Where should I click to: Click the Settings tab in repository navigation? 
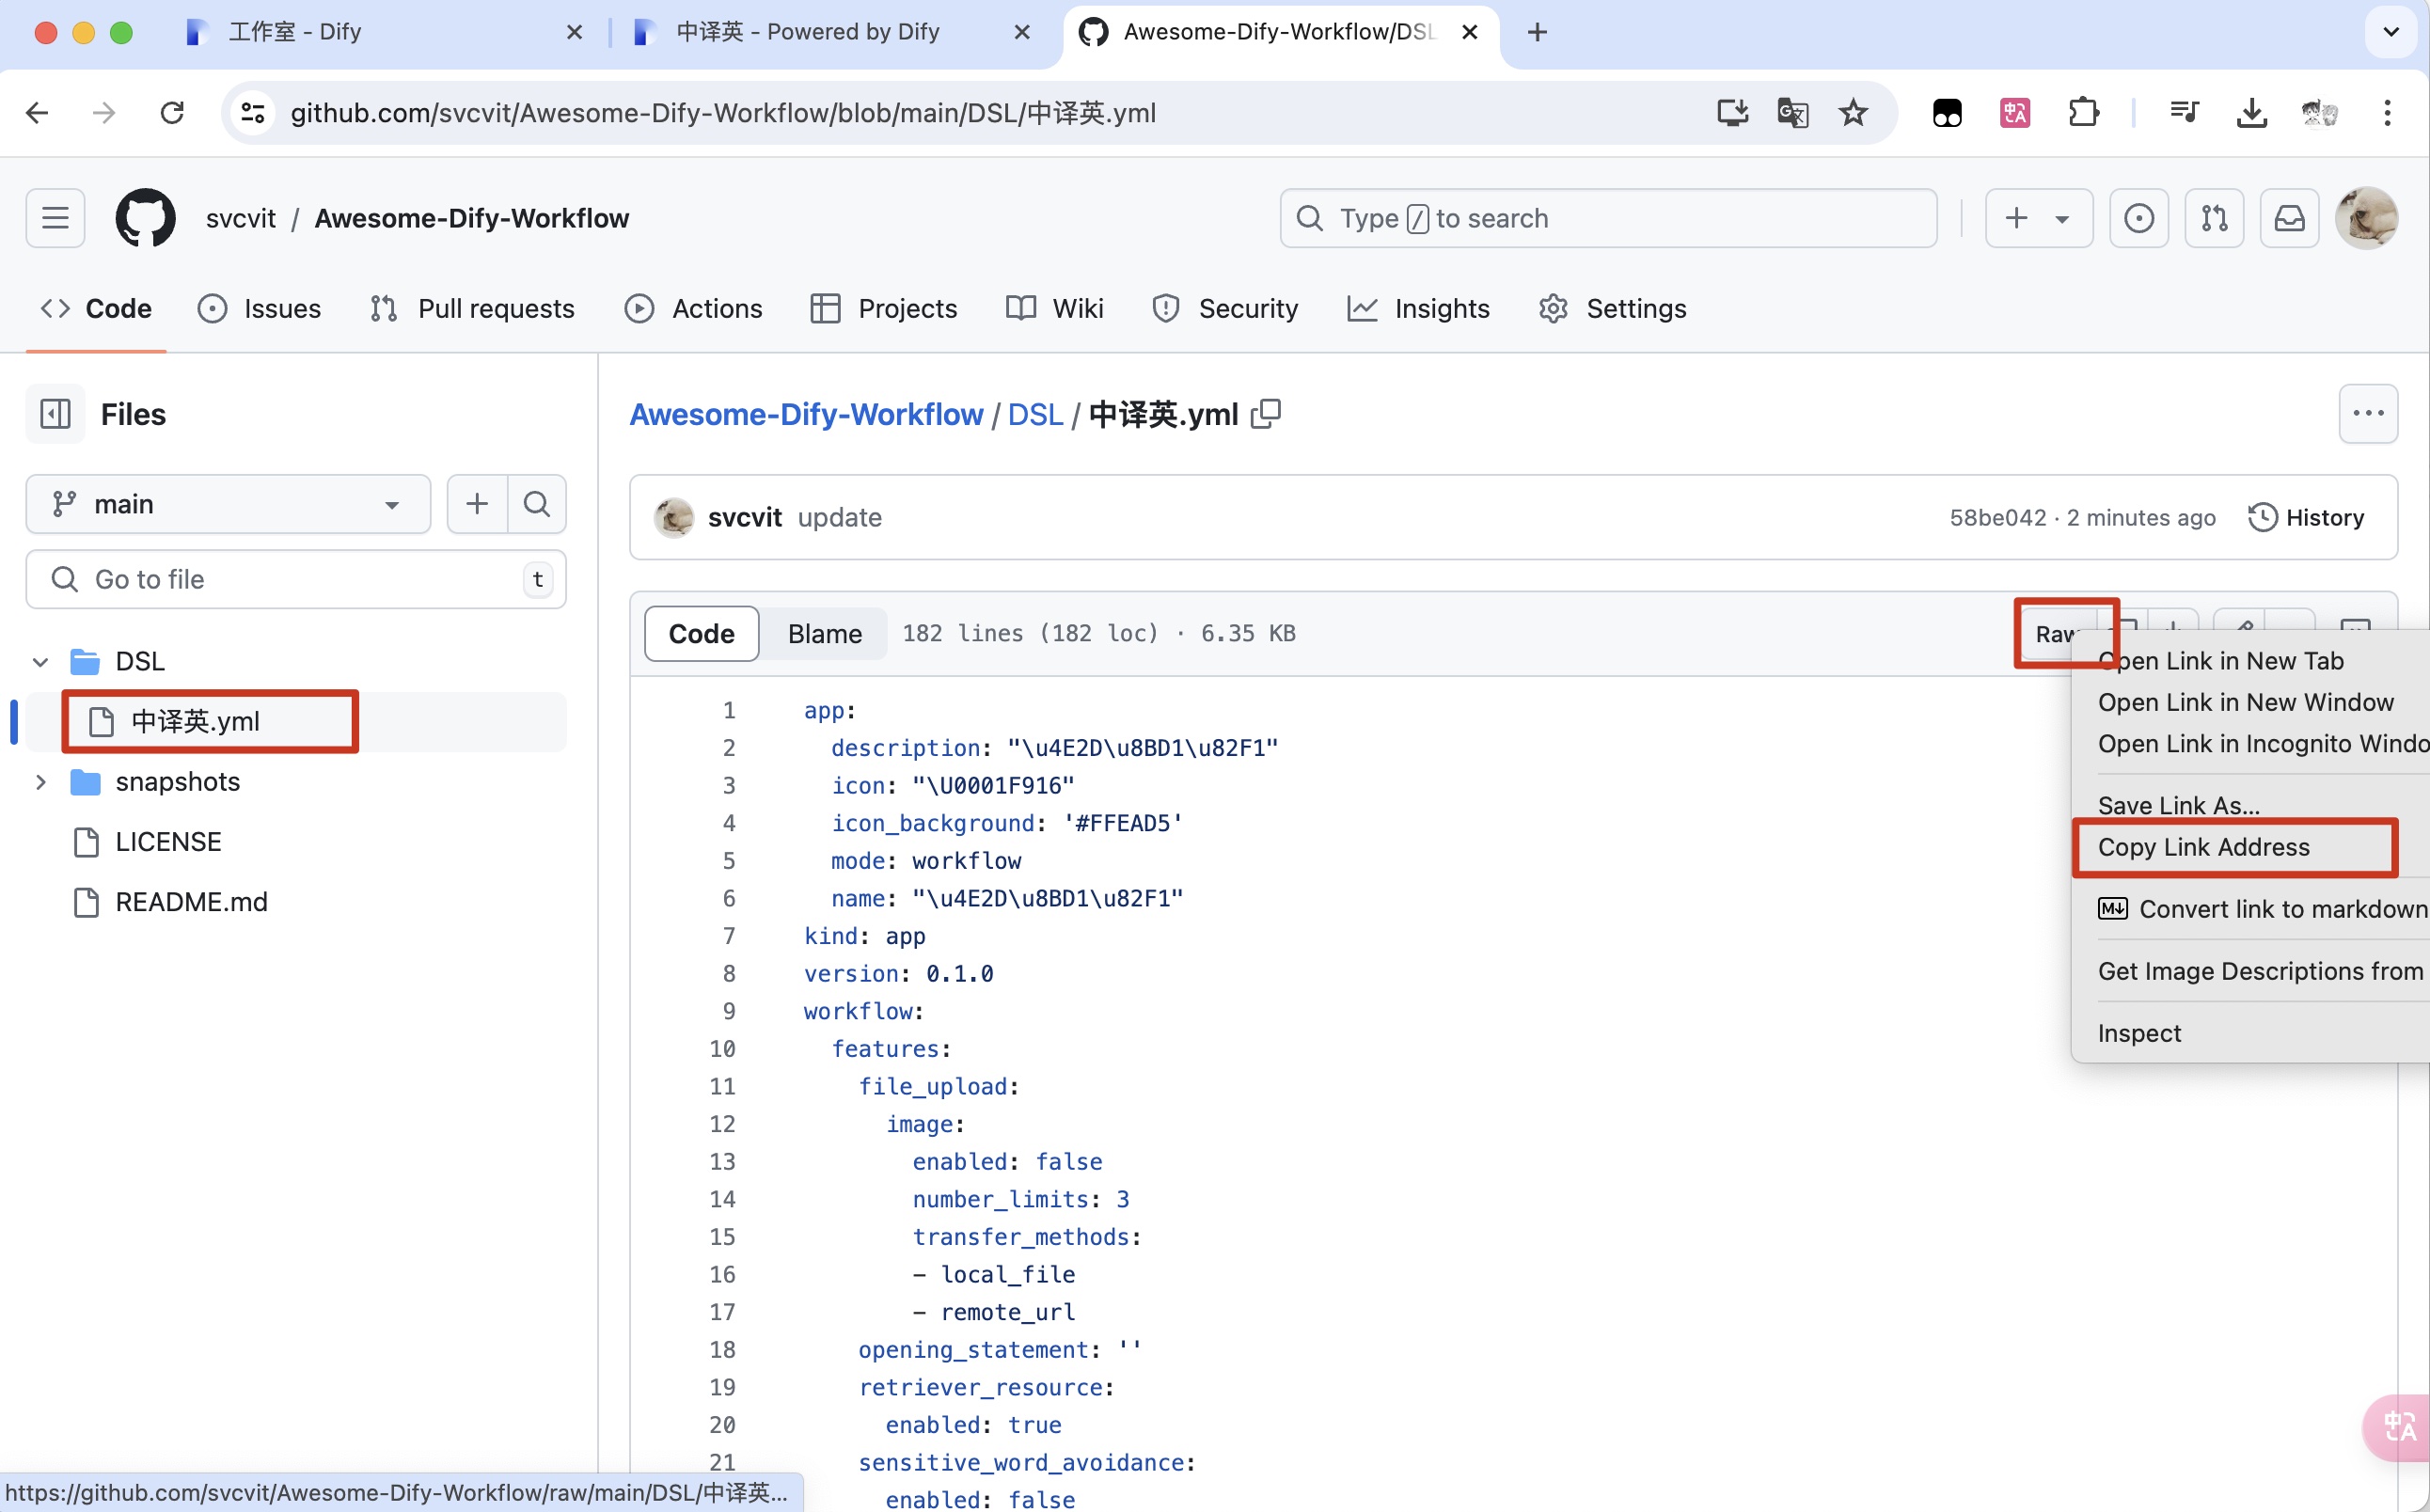point(1633,308)
